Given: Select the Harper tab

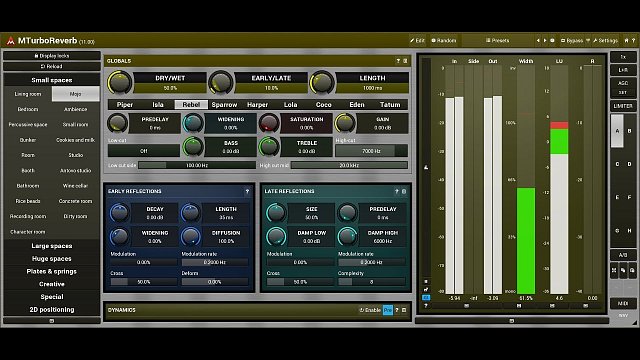Looking at the screenshot, I should click(257, 105).
